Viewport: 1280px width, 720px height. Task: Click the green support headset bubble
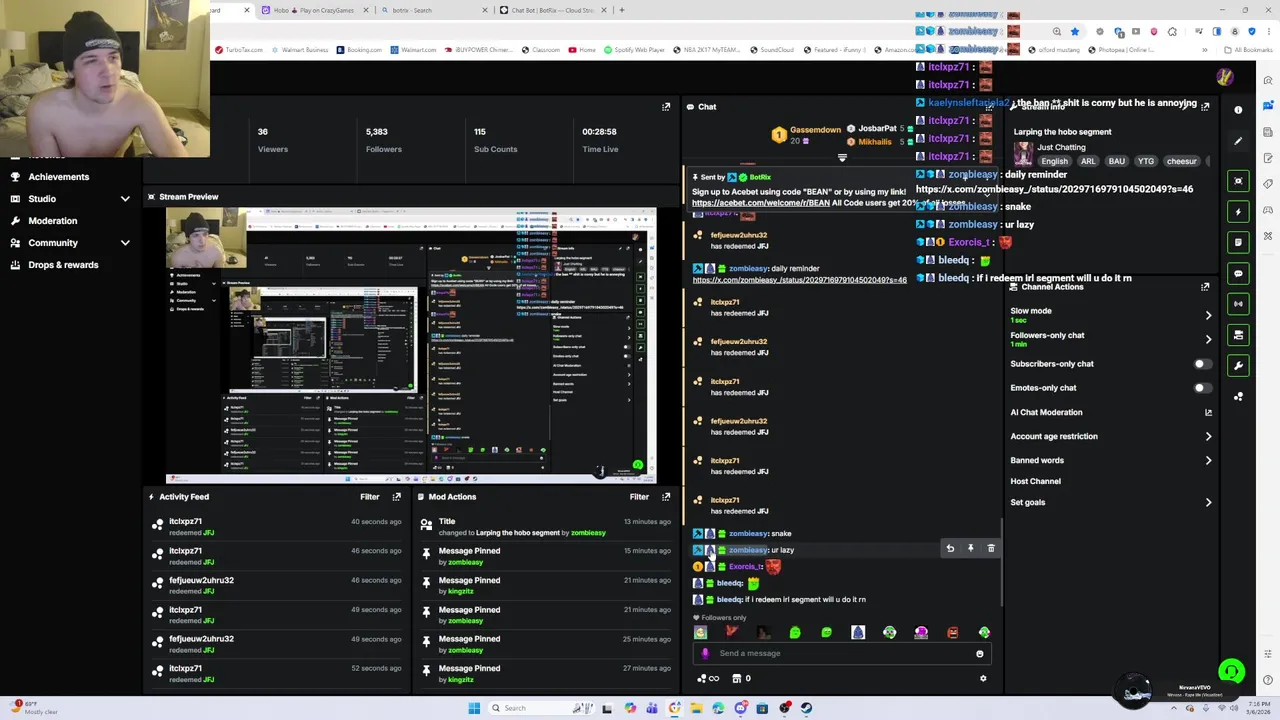point(1231,672)
